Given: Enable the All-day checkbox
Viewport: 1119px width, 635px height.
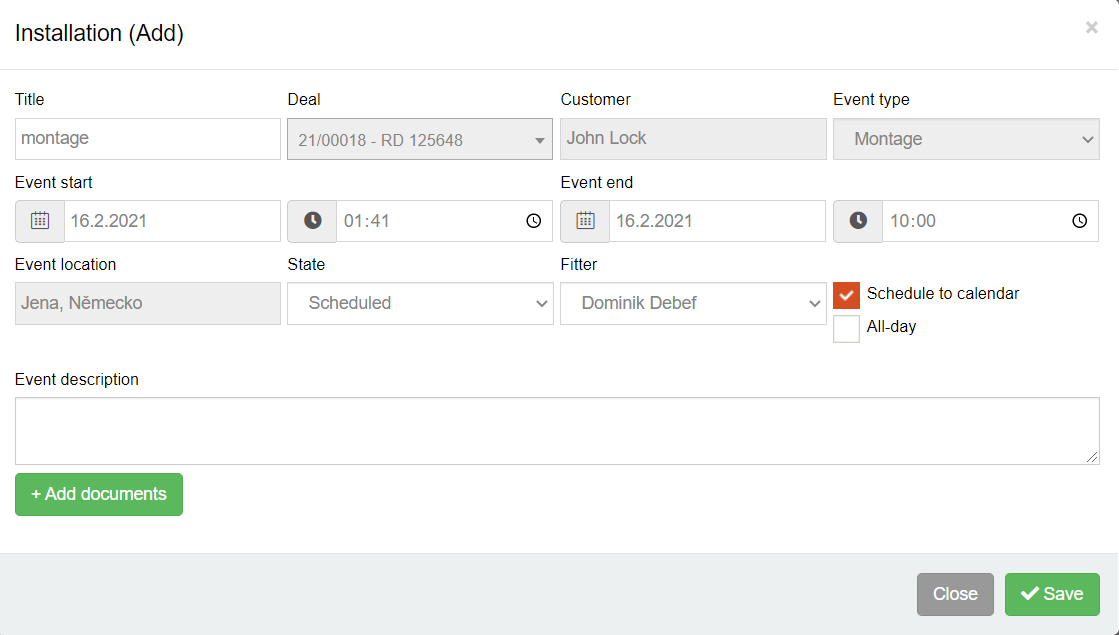Looking at the screenshot, I should (x=846, y=329).
